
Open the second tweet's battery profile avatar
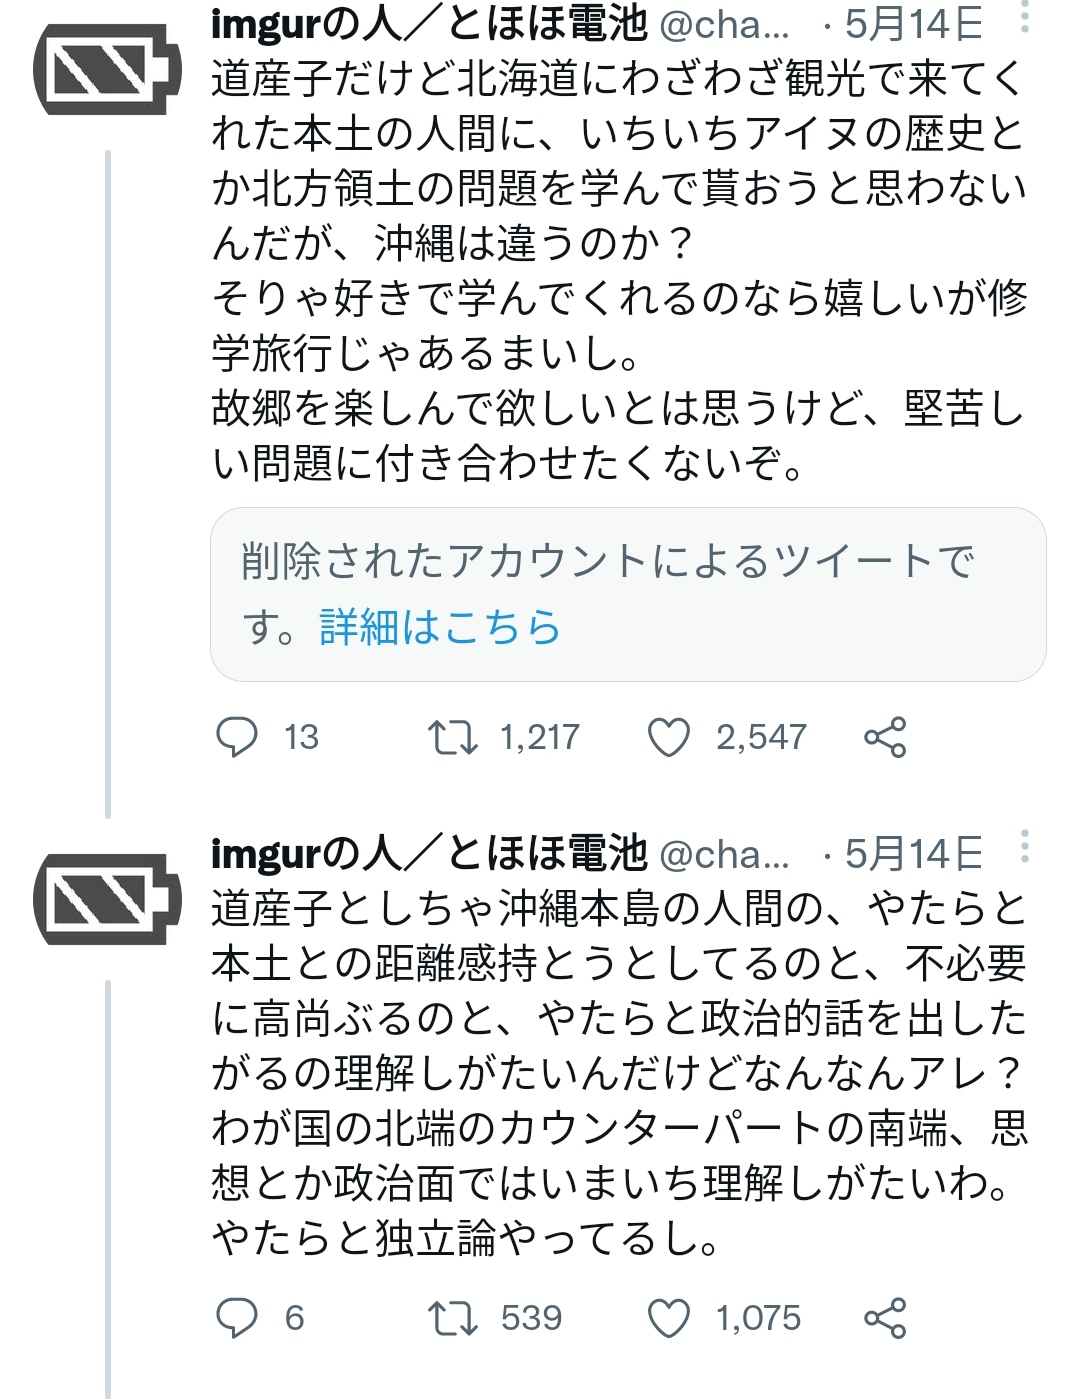pyautogui.click(x=107, y=900)
